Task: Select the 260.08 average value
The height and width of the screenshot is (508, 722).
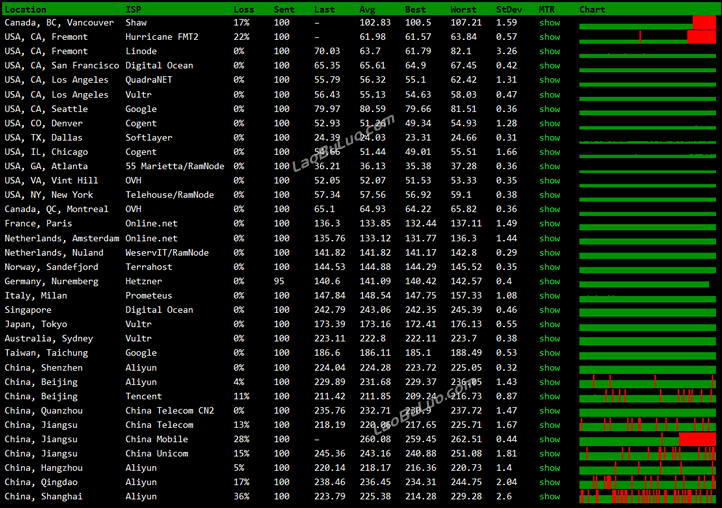Action: [x=375, y=439]
